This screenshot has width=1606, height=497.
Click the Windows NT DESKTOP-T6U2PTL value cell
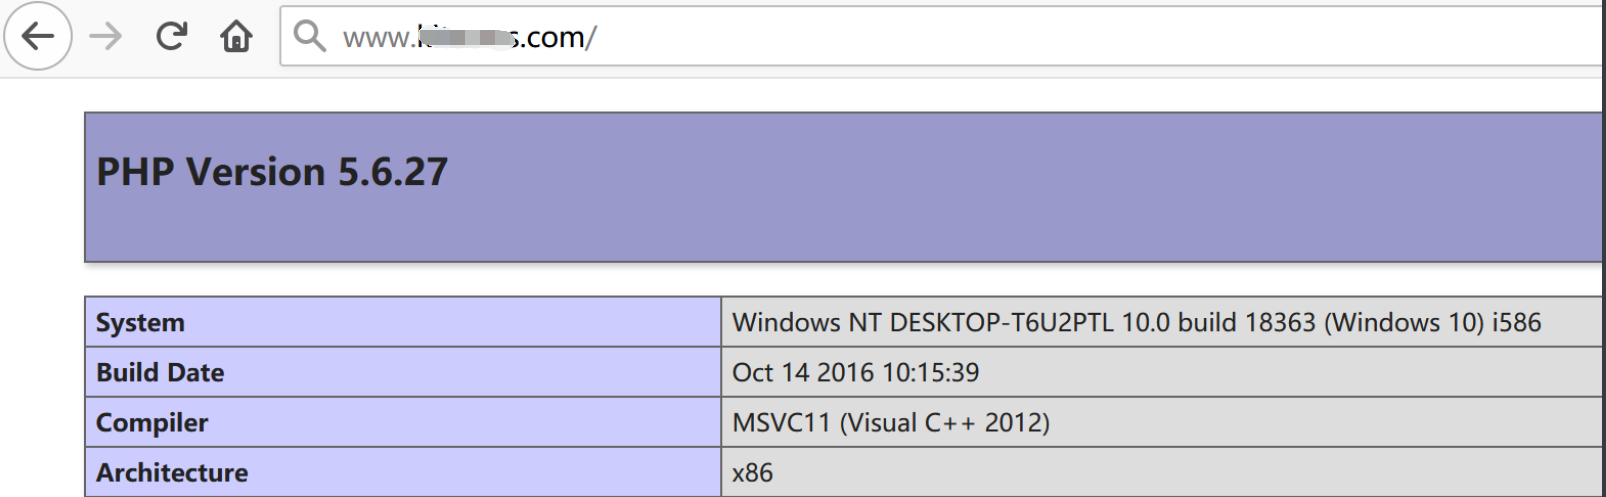pos(1162,322)
